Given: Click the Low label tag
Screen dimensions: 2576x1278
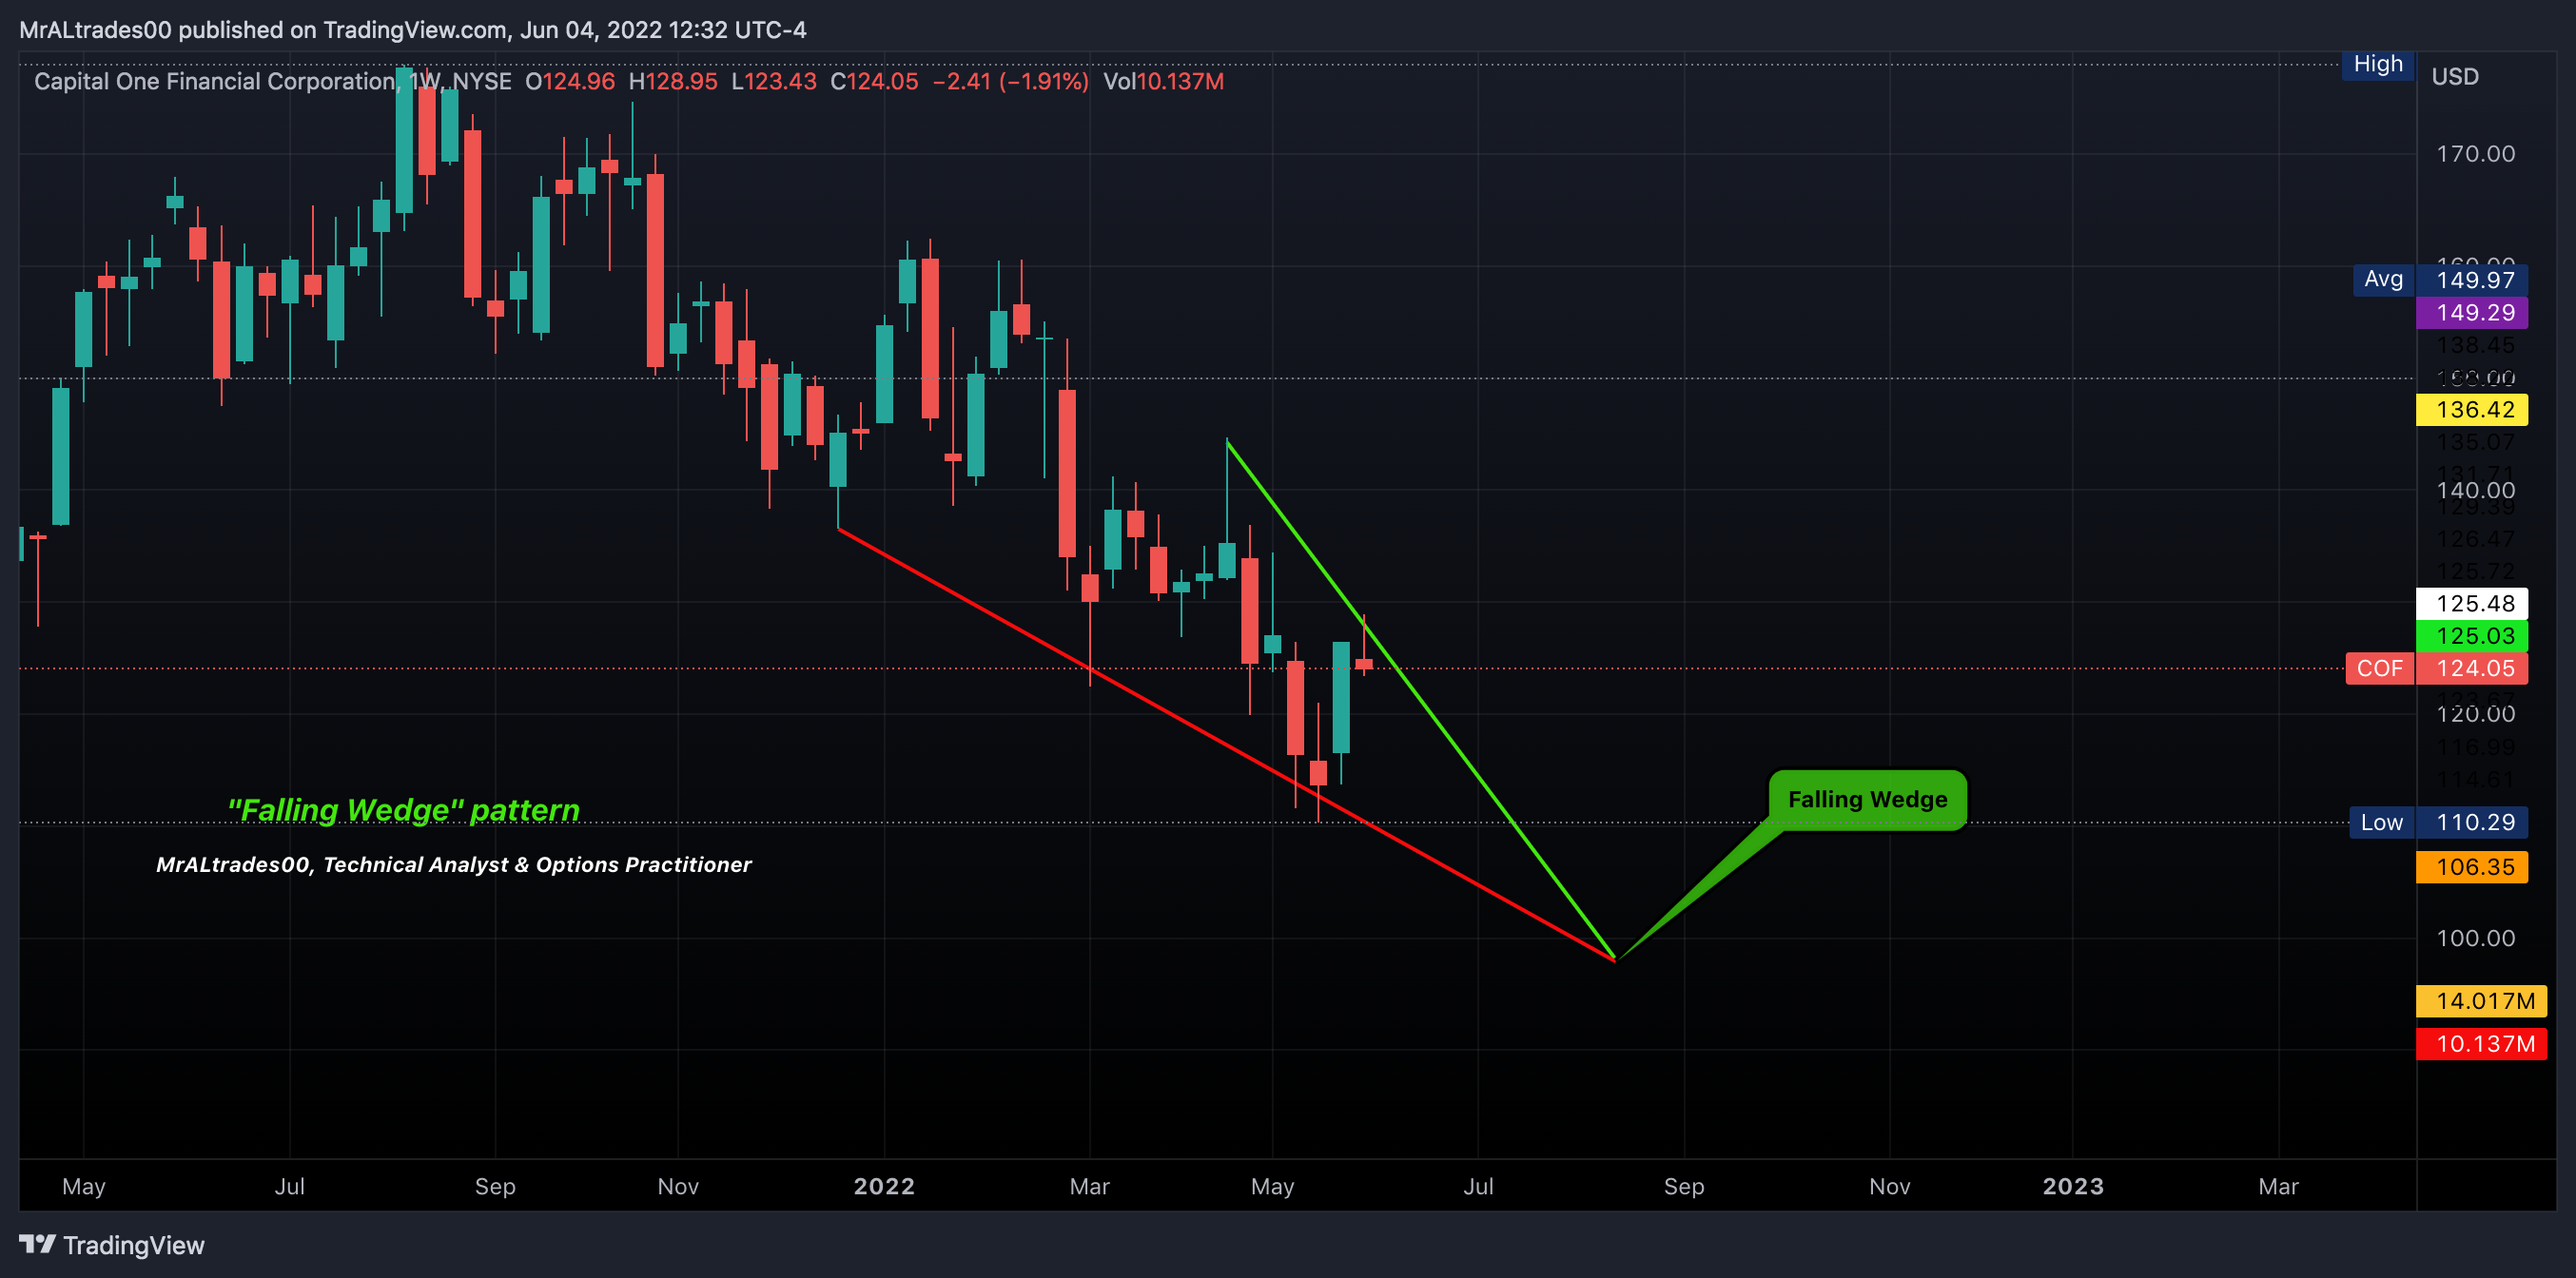Looking at the screenshot, I should tap(2381, 822).
